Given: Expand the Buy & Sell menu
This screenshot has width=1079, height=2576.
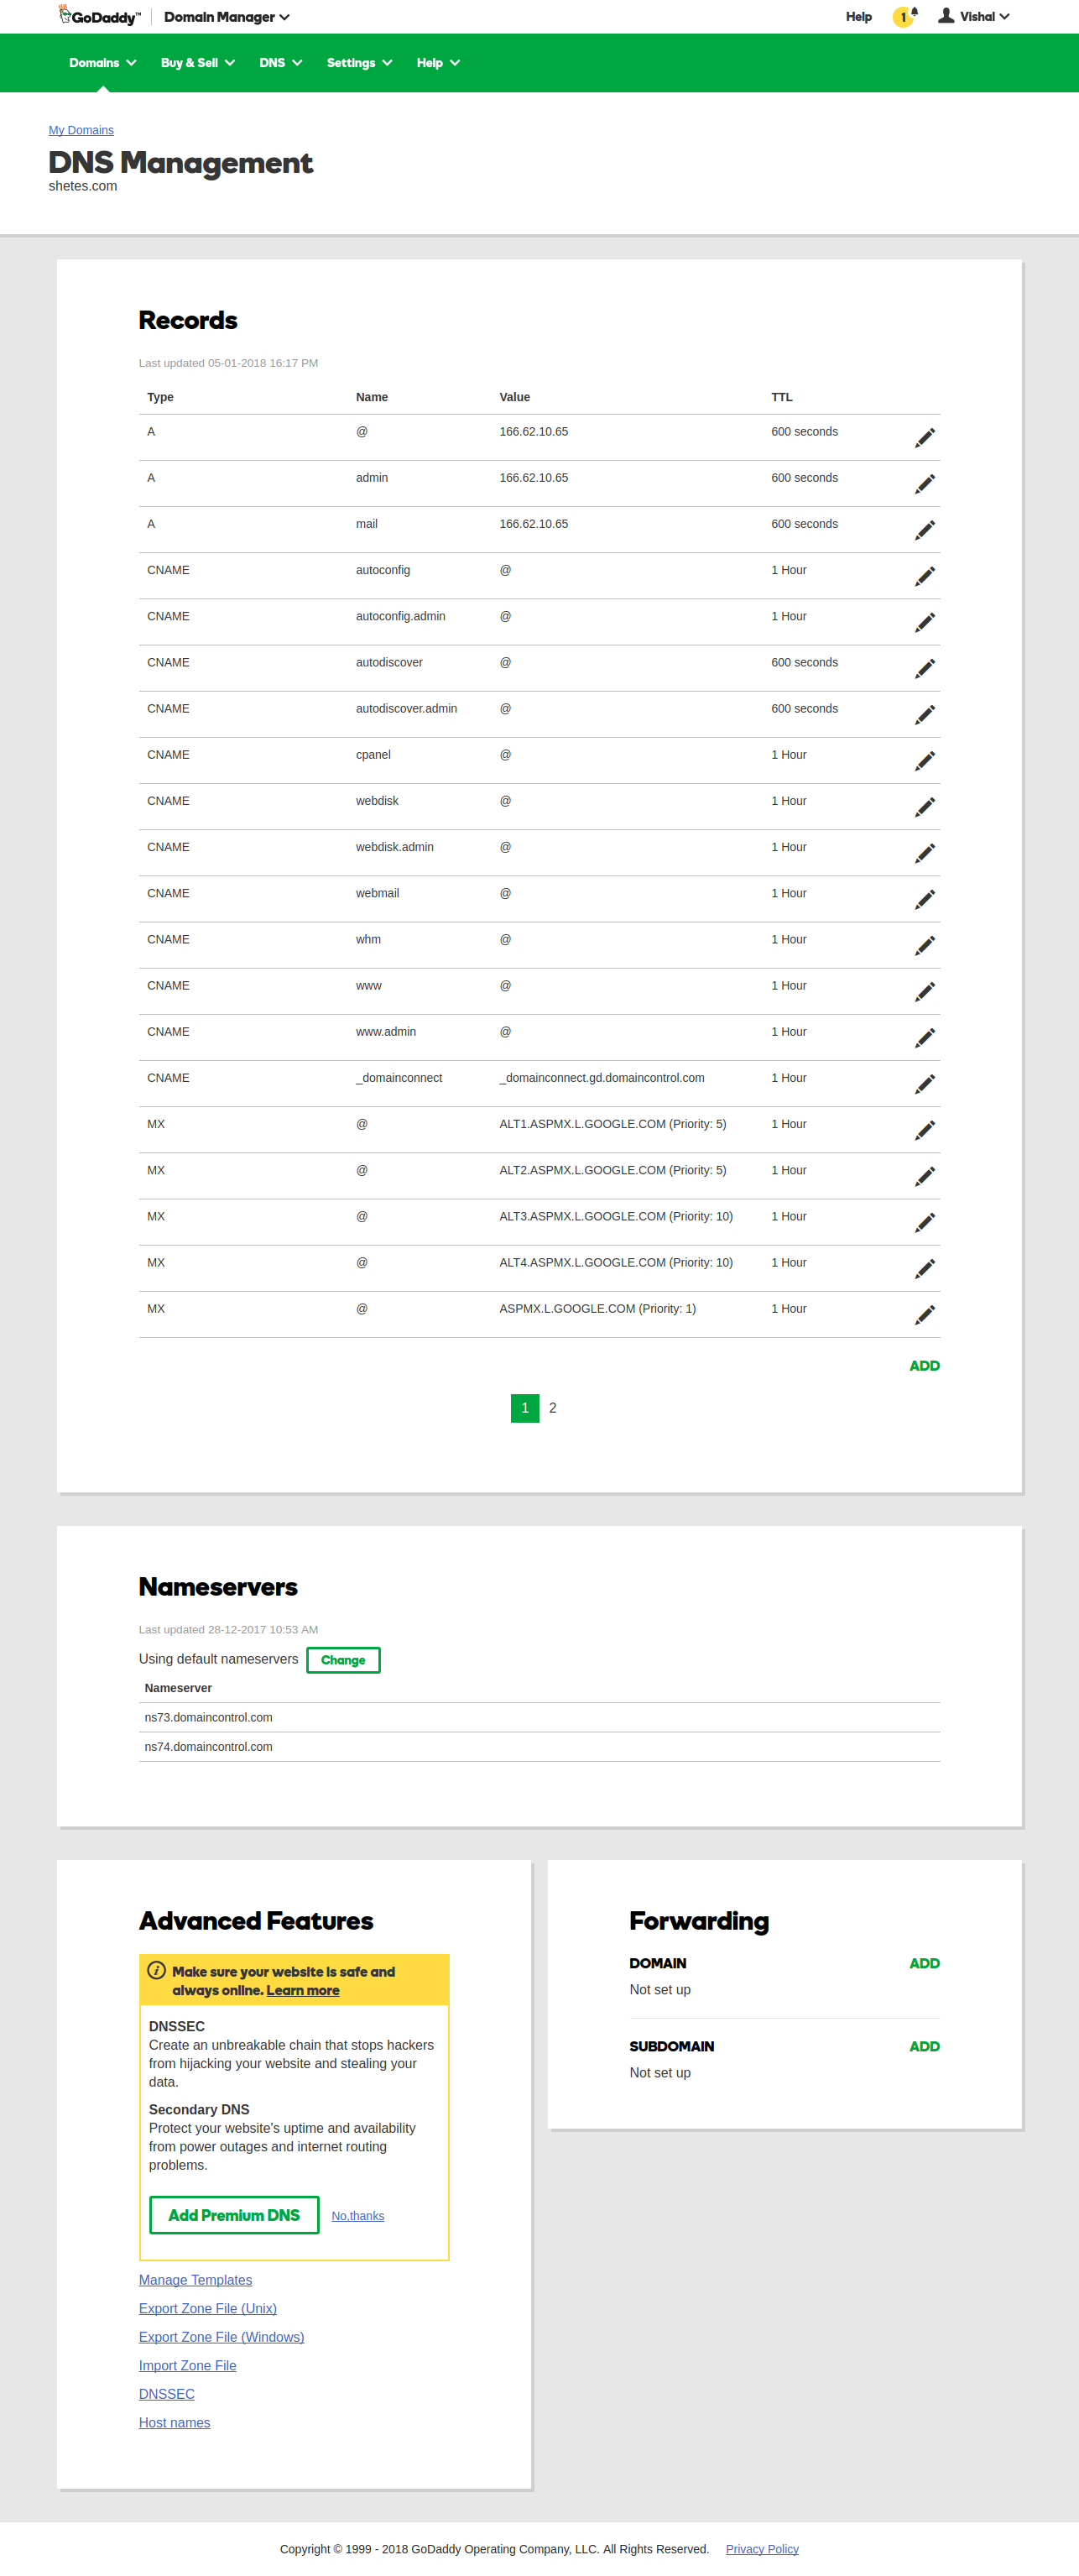Looking at the screenshot, I should pos(197,63).
